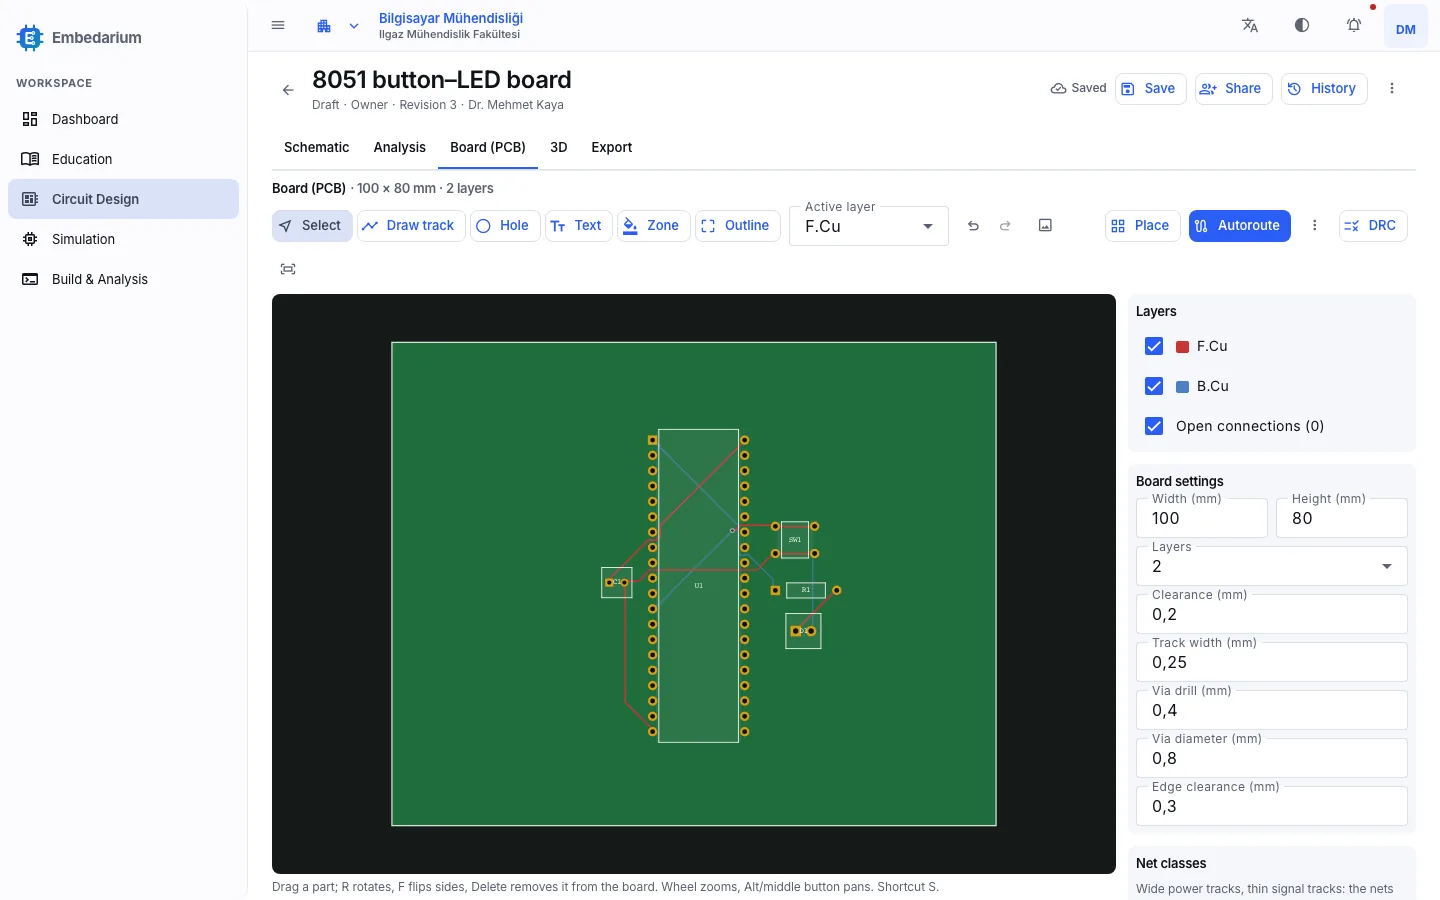Click the blue B.Cu color swatch
This screenshot has width=1440, height=900.
1183,387
